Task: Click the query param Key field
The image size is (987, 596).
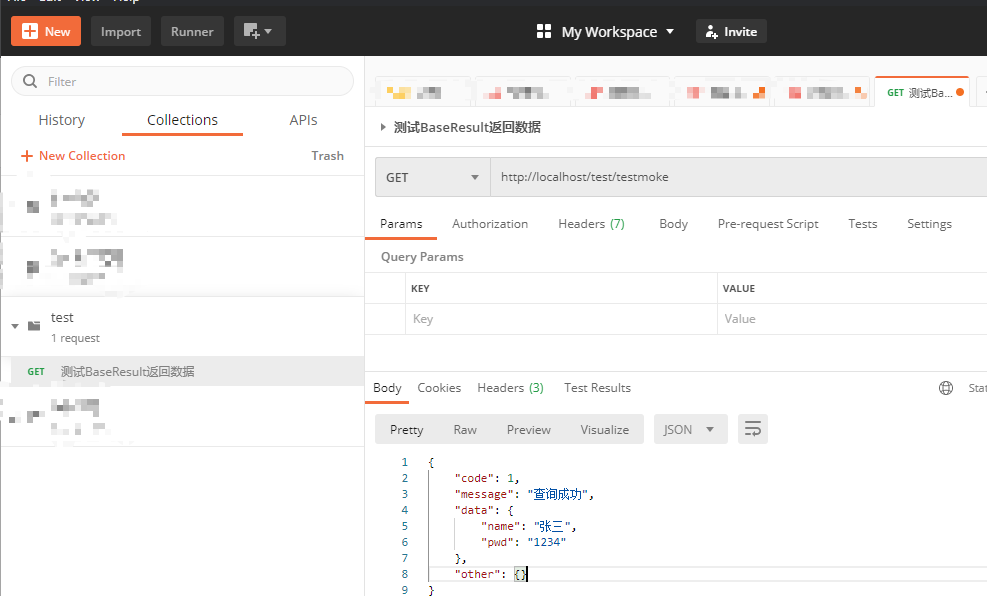Action: [561, 319]
